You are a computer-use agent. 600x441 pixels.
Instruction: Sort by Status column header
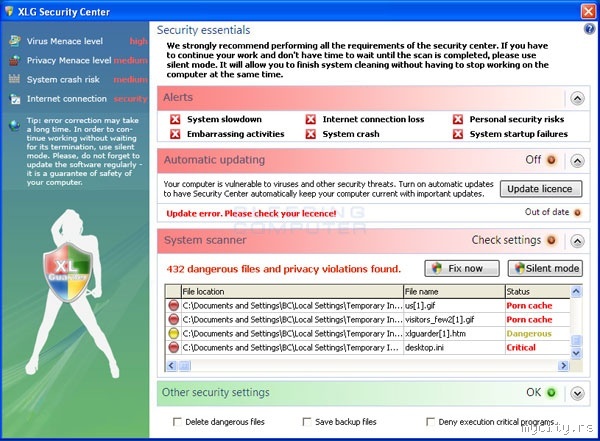point(538,292)
